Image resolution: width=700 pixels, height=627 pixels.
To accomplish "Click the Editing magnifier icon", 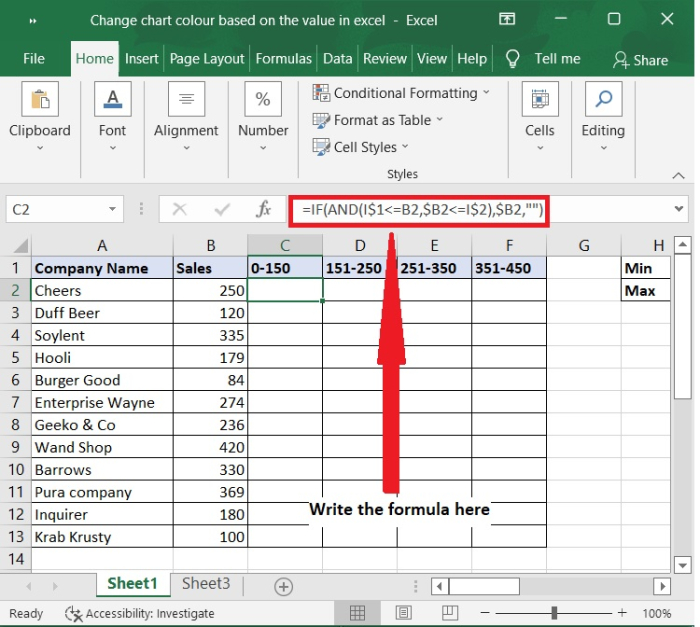I will [x=603, y=100].
